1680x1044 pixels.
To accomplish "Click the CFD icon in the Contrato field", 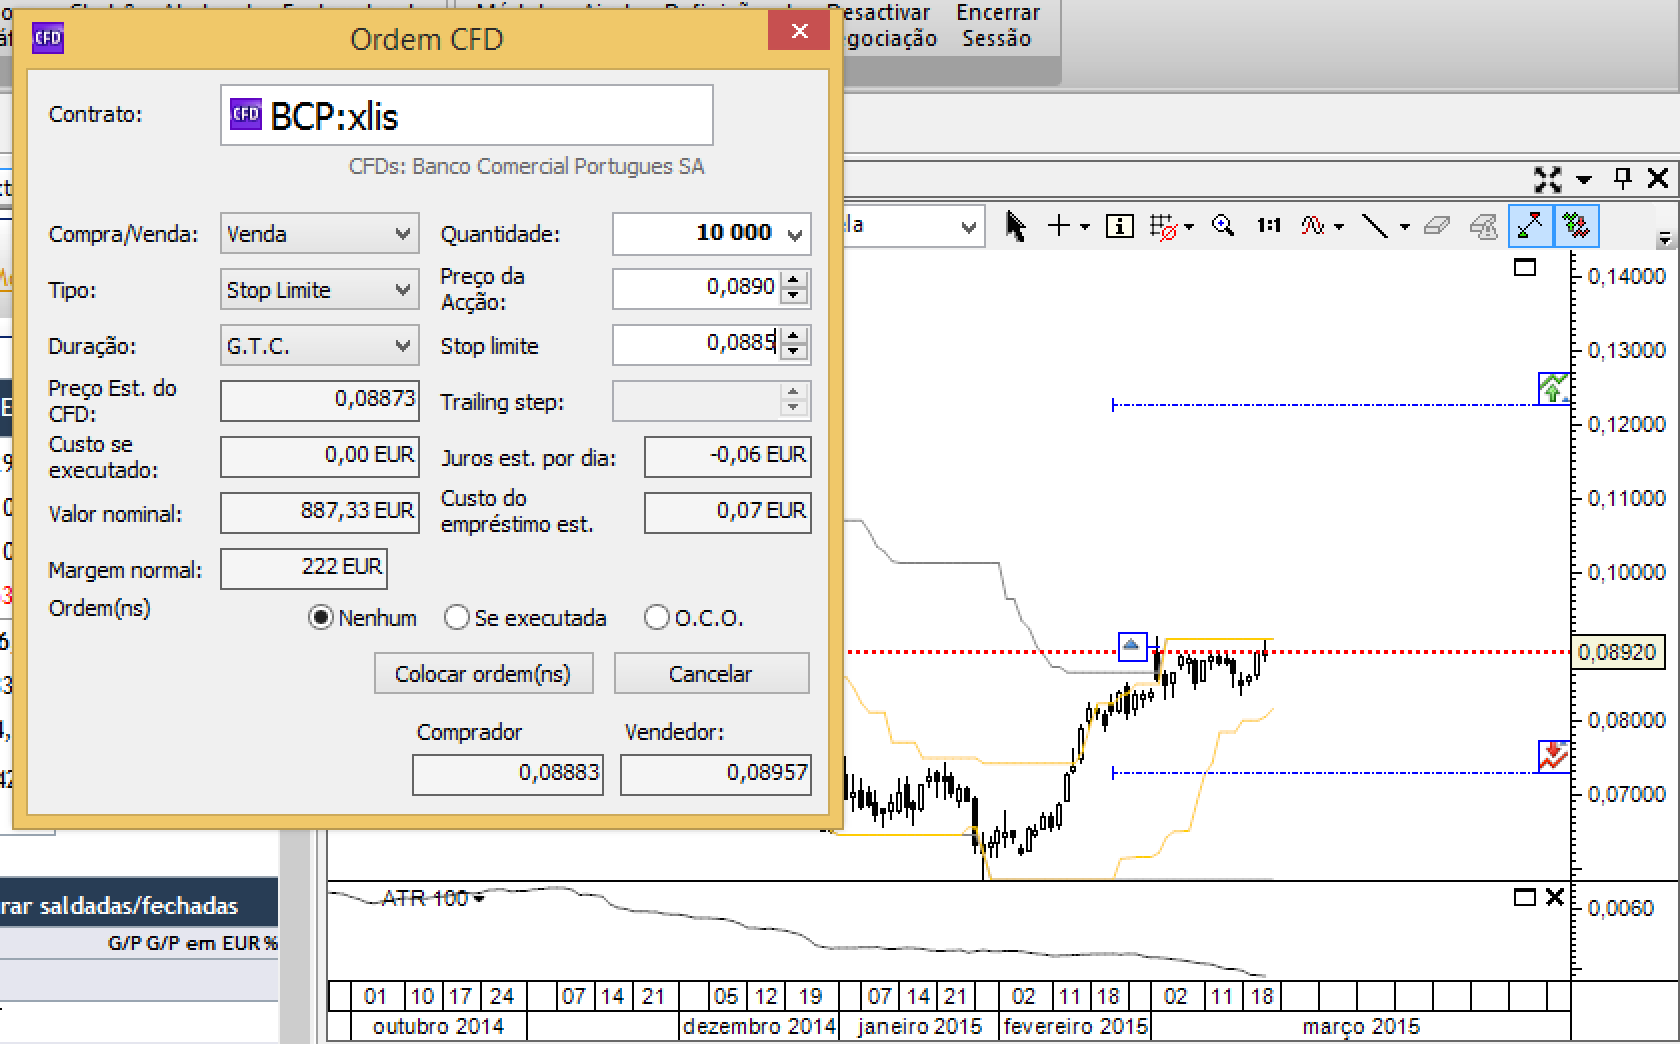I will coord(246,114).
